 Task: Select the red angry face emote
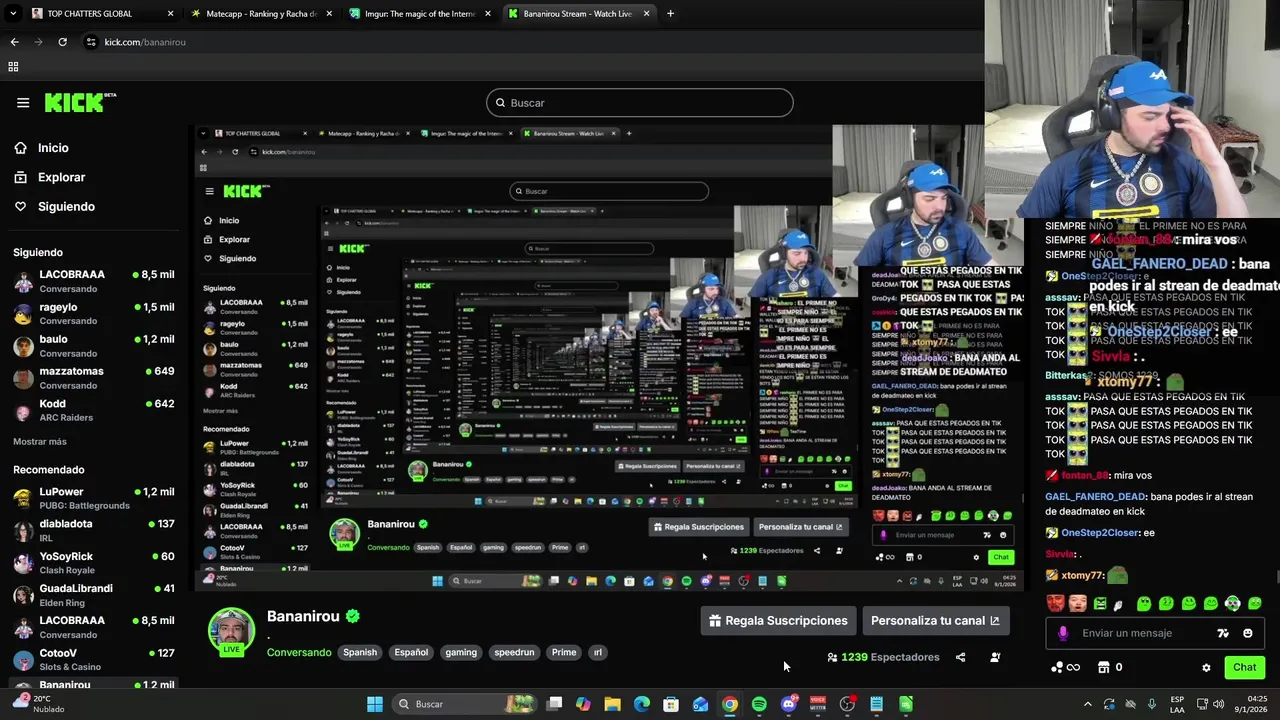click(1055, 603)
